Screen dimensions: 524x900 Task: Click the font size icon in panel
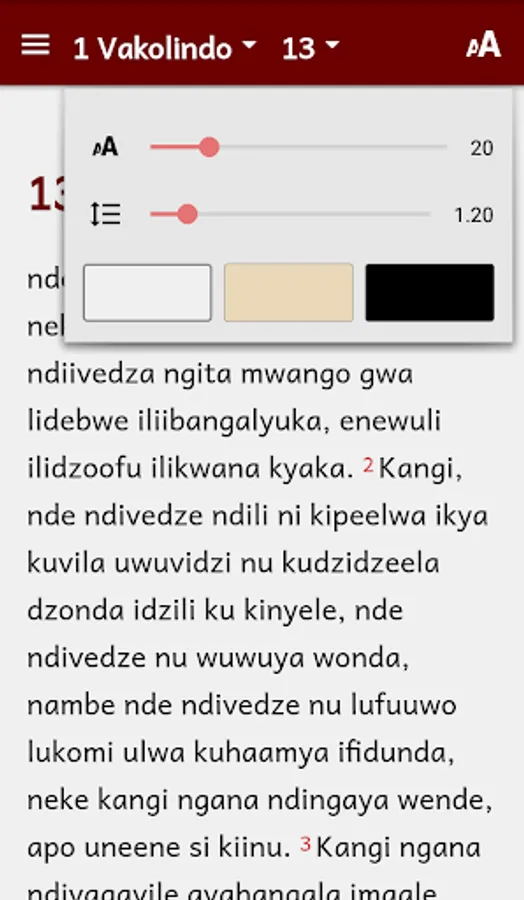click(105, 147)
